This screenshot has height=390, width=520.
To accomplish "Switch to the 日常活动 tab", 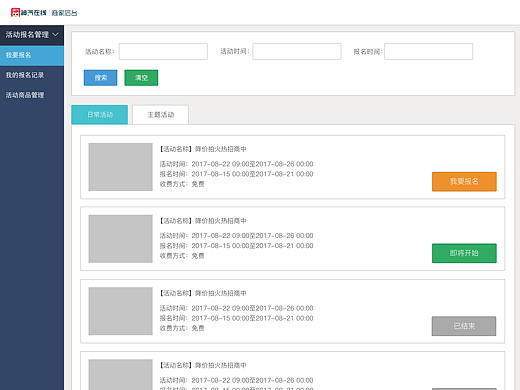I will (x=100, y=115).
